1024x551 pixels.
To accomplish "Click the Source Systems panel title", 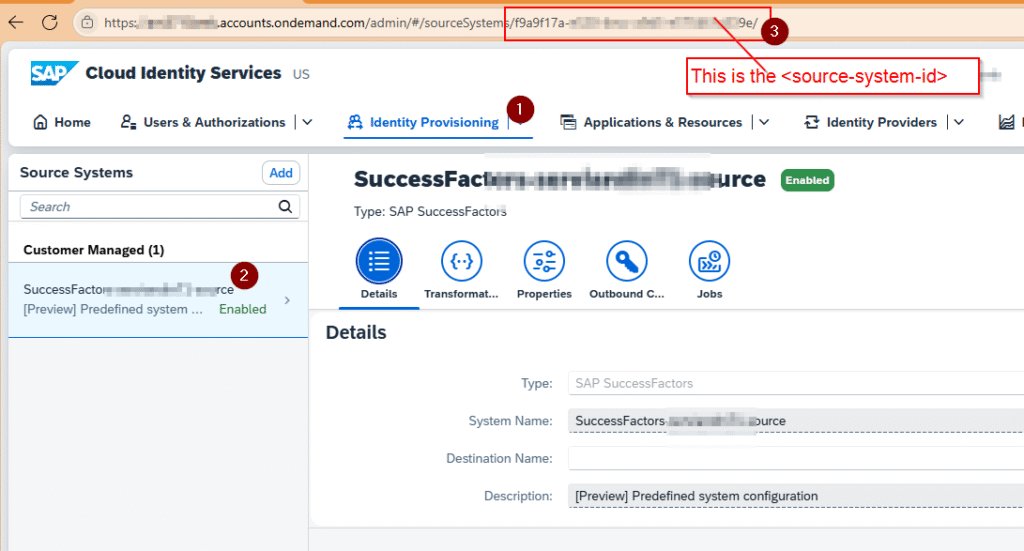I will [76, 172].
